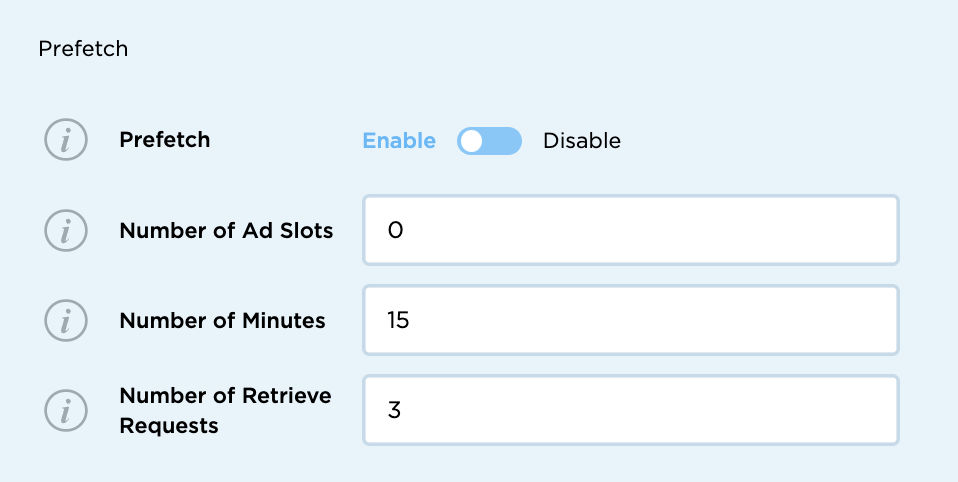
Task: Click the value 3 in Retrieve Requests
Action: pos(394,410)
